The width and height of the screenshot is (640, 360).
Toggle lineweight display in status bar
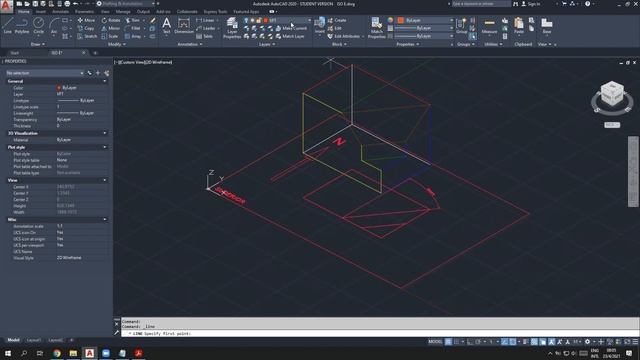(526, 342)
